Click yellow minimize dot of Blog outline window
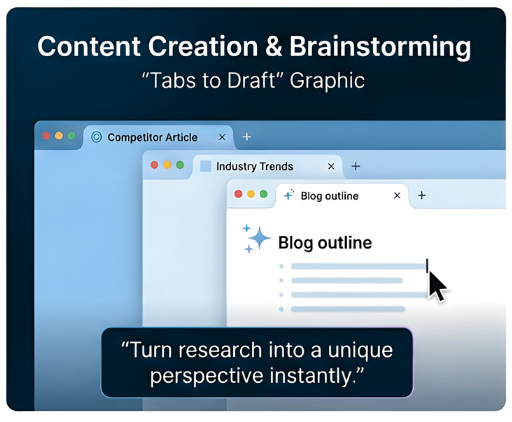Image resolution: width=512 pixels, height=422 pixels. (x=251, y=194)
